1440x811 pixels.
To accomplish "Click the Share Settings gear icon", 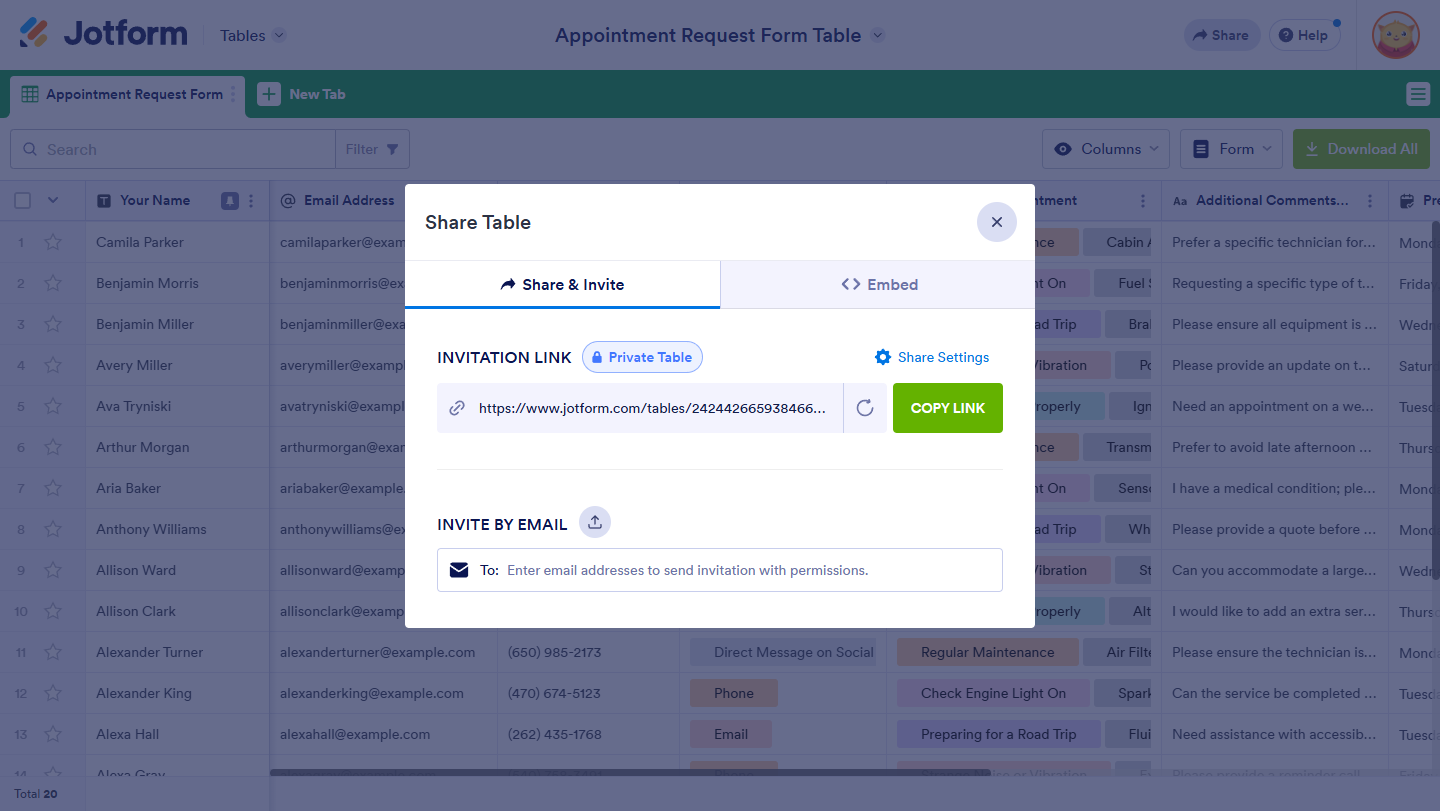I will point(882,357).
